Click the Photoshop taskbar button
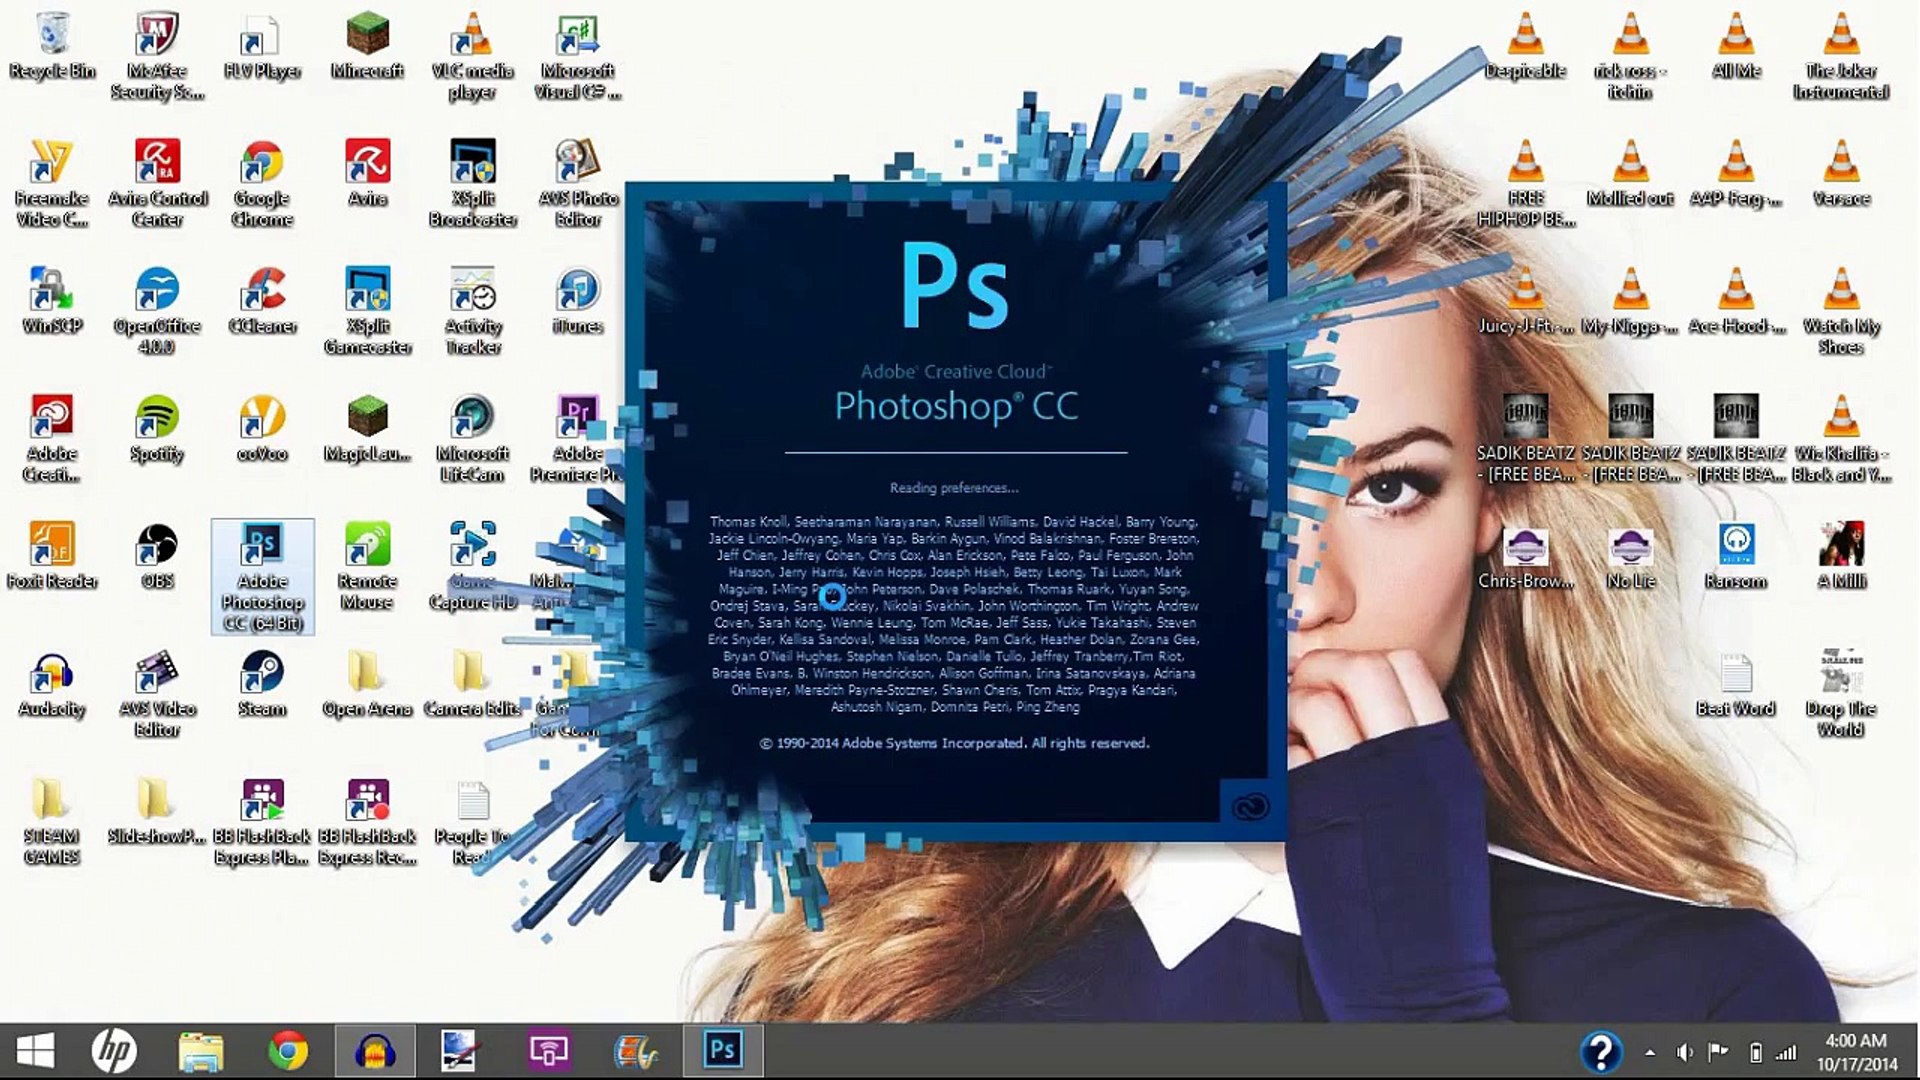The image size is (1920, 1080). tap(723, 1051)
